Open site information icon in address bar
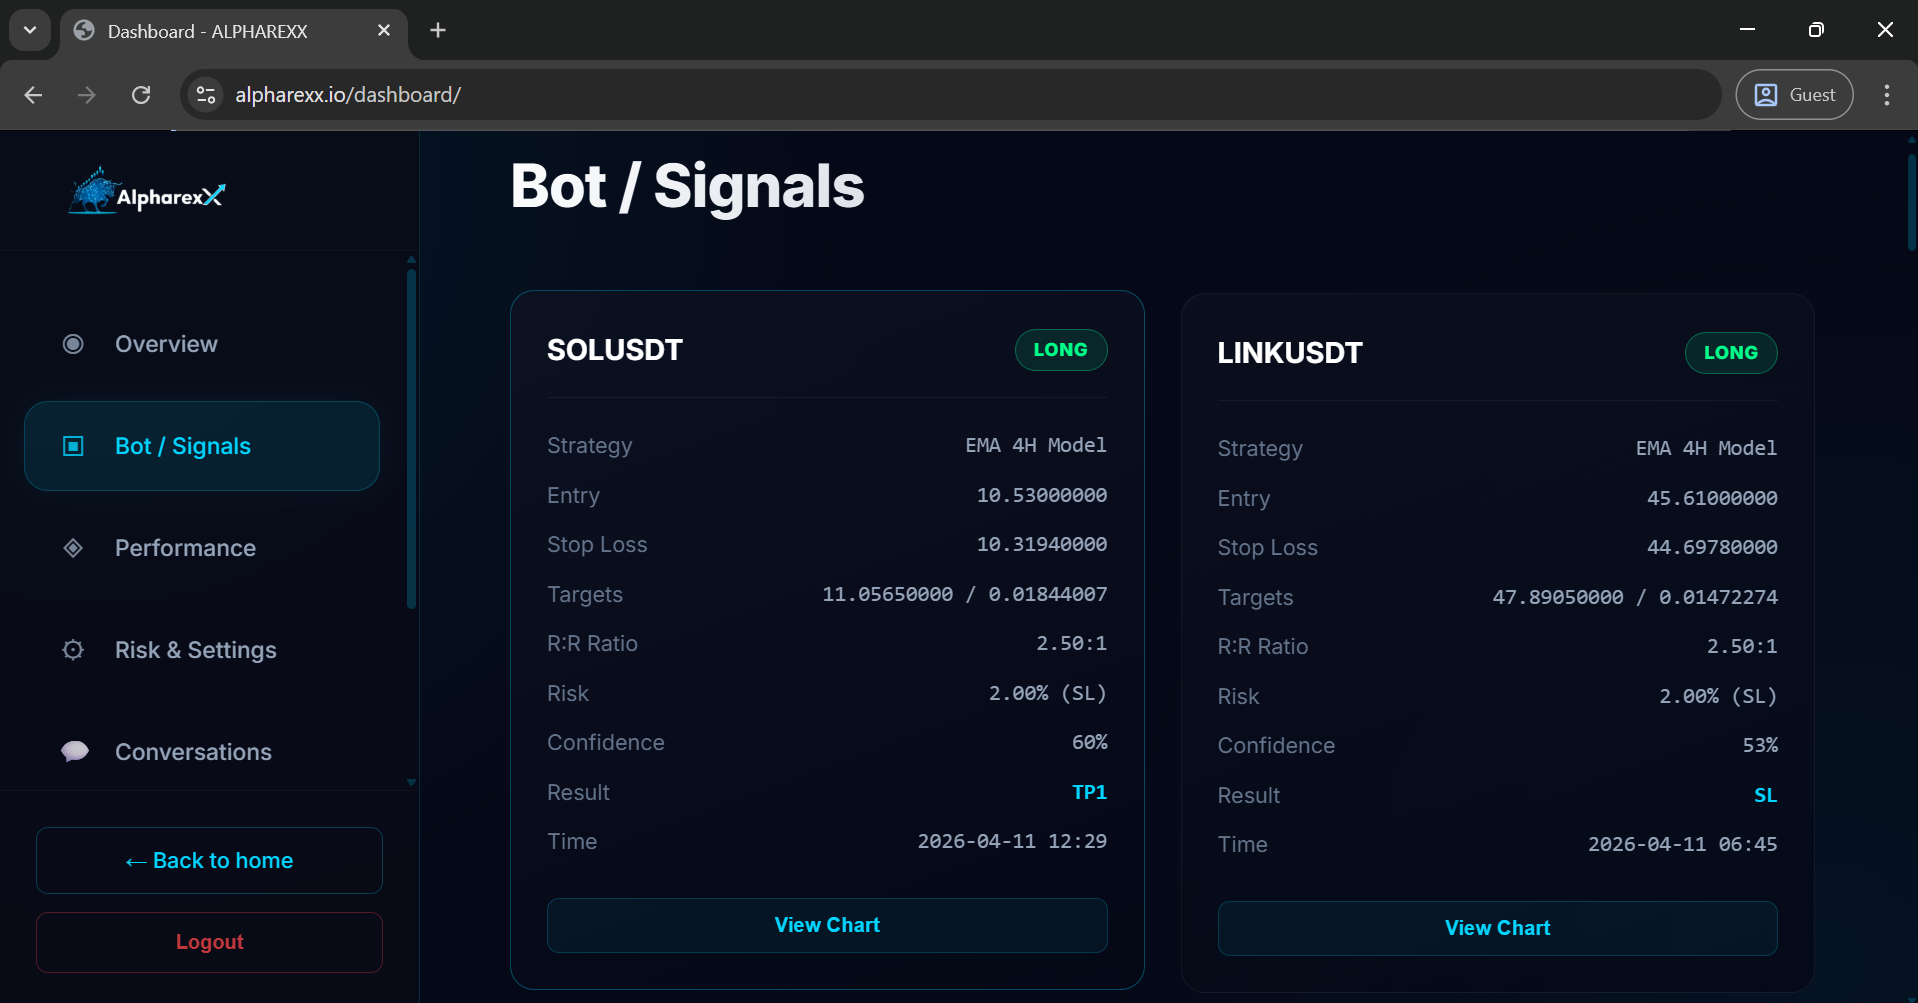Viewport: 1918px width, 1003px height. point(206,95)
